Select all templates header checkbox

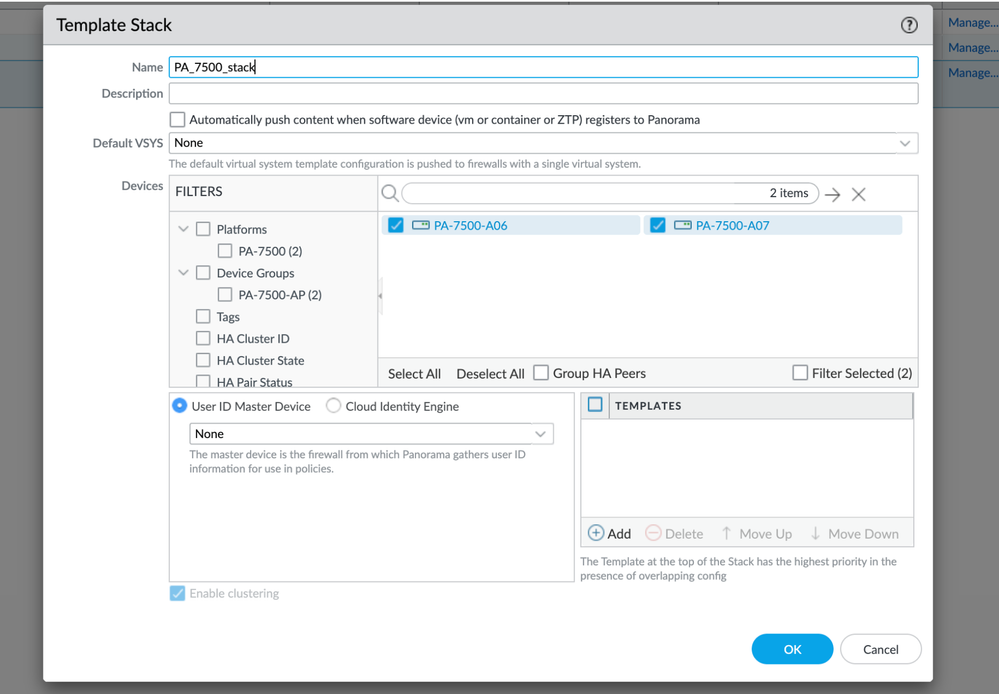click(x=595, y=405)
